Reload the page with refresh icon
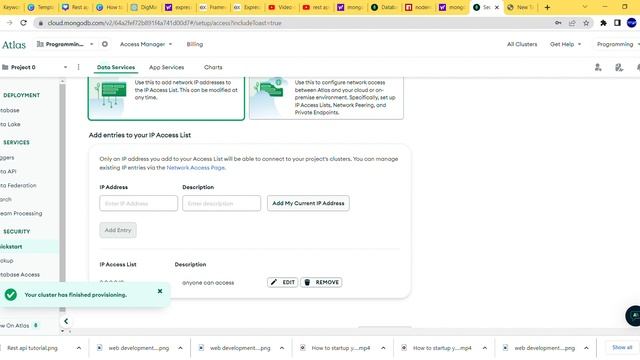 pyautogui.click(x=24, y=23)
